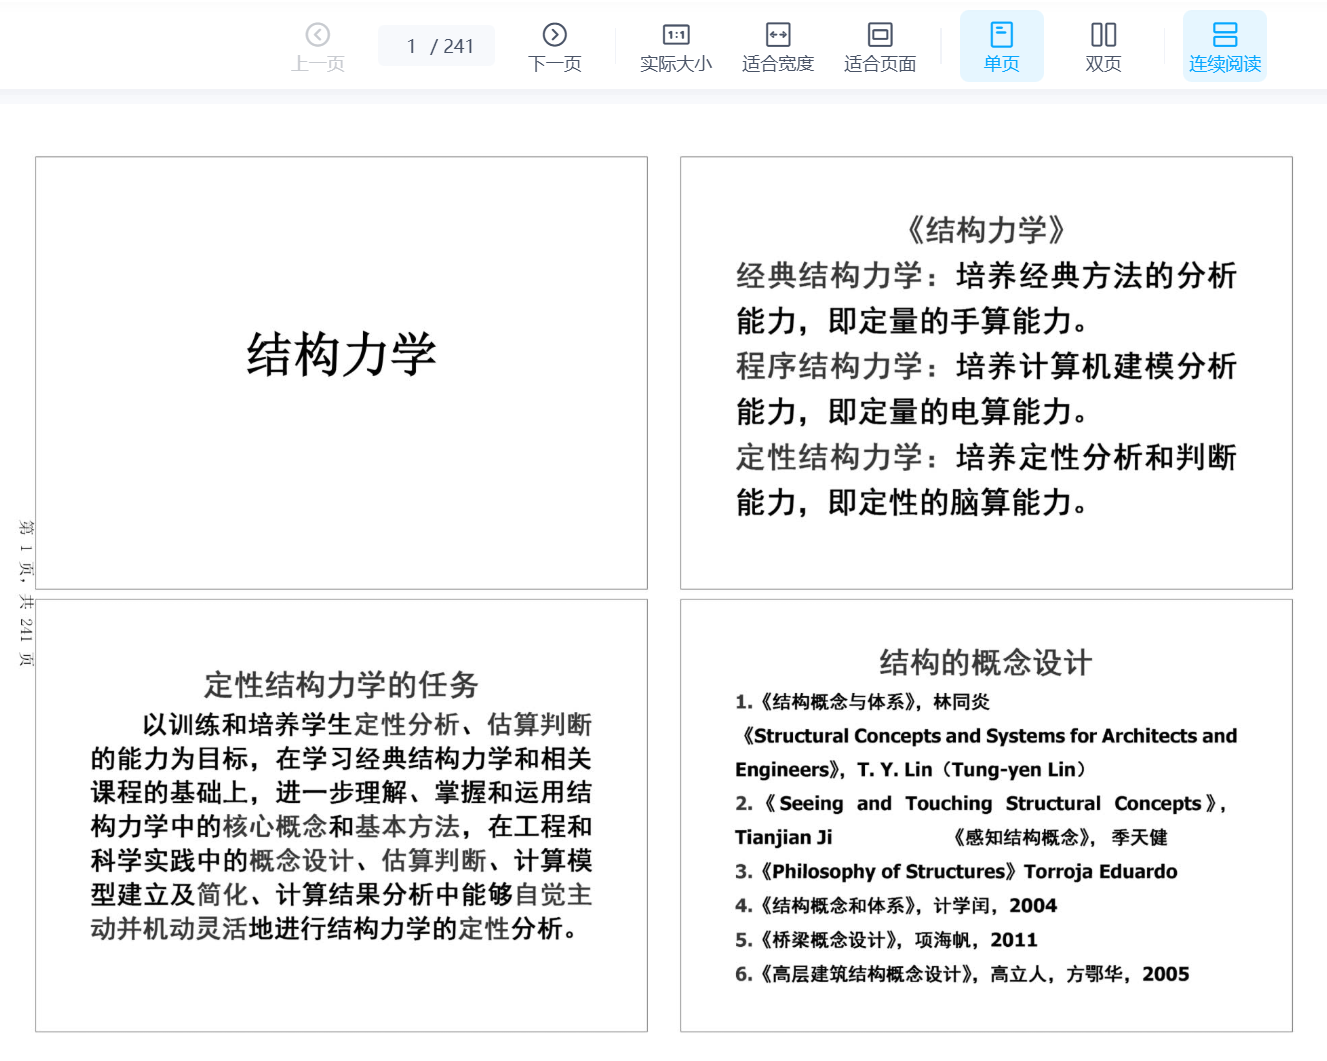1327x1061 pixels.
Task: Switch to single page view (单页)
Action: 1001,47
